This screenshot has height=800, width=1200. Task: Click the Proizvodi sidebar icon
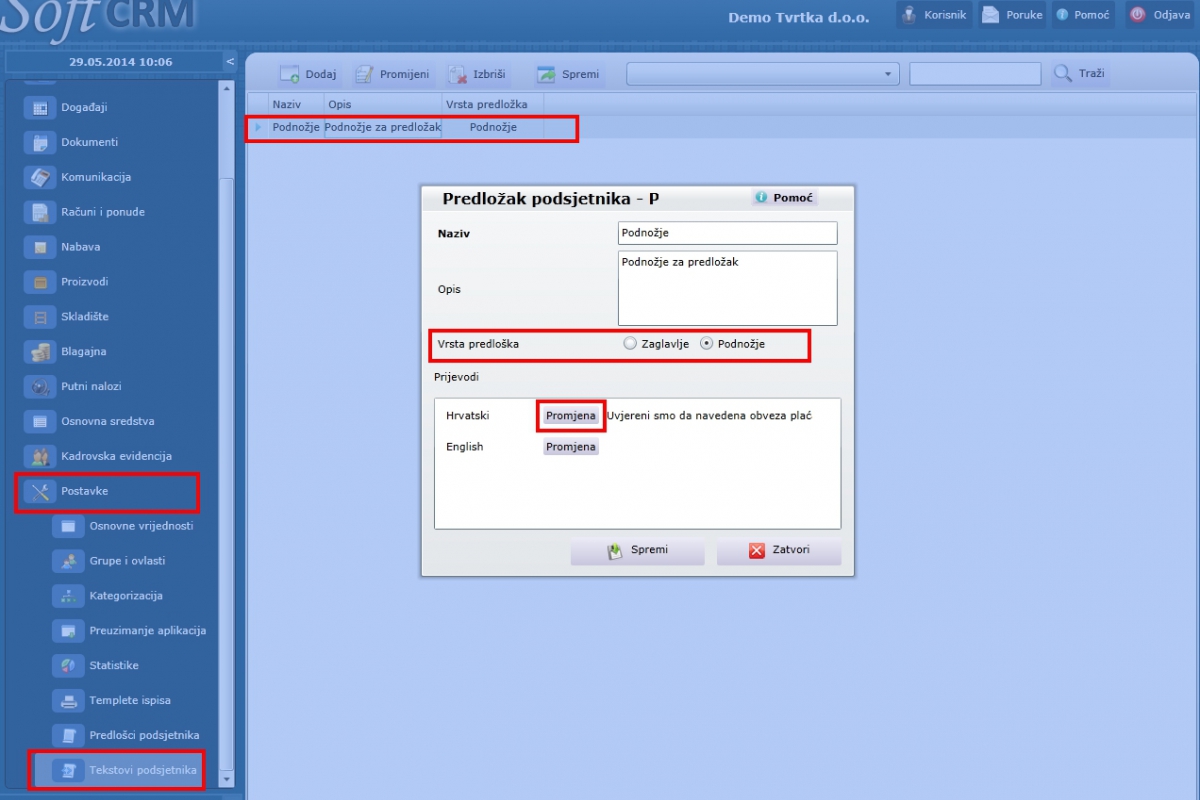click(x=40, y=282)
